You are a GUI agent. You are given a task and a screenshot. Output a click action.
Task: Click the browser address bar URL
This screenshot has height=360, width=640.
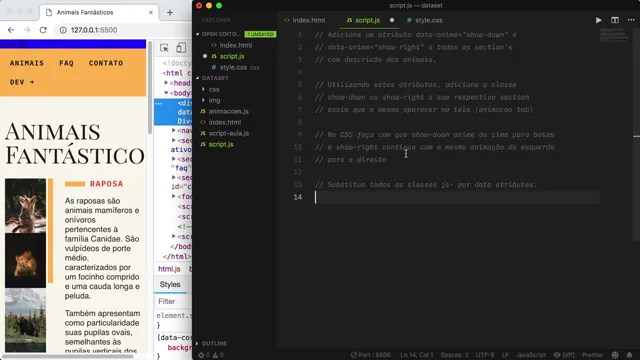point(94,30)
